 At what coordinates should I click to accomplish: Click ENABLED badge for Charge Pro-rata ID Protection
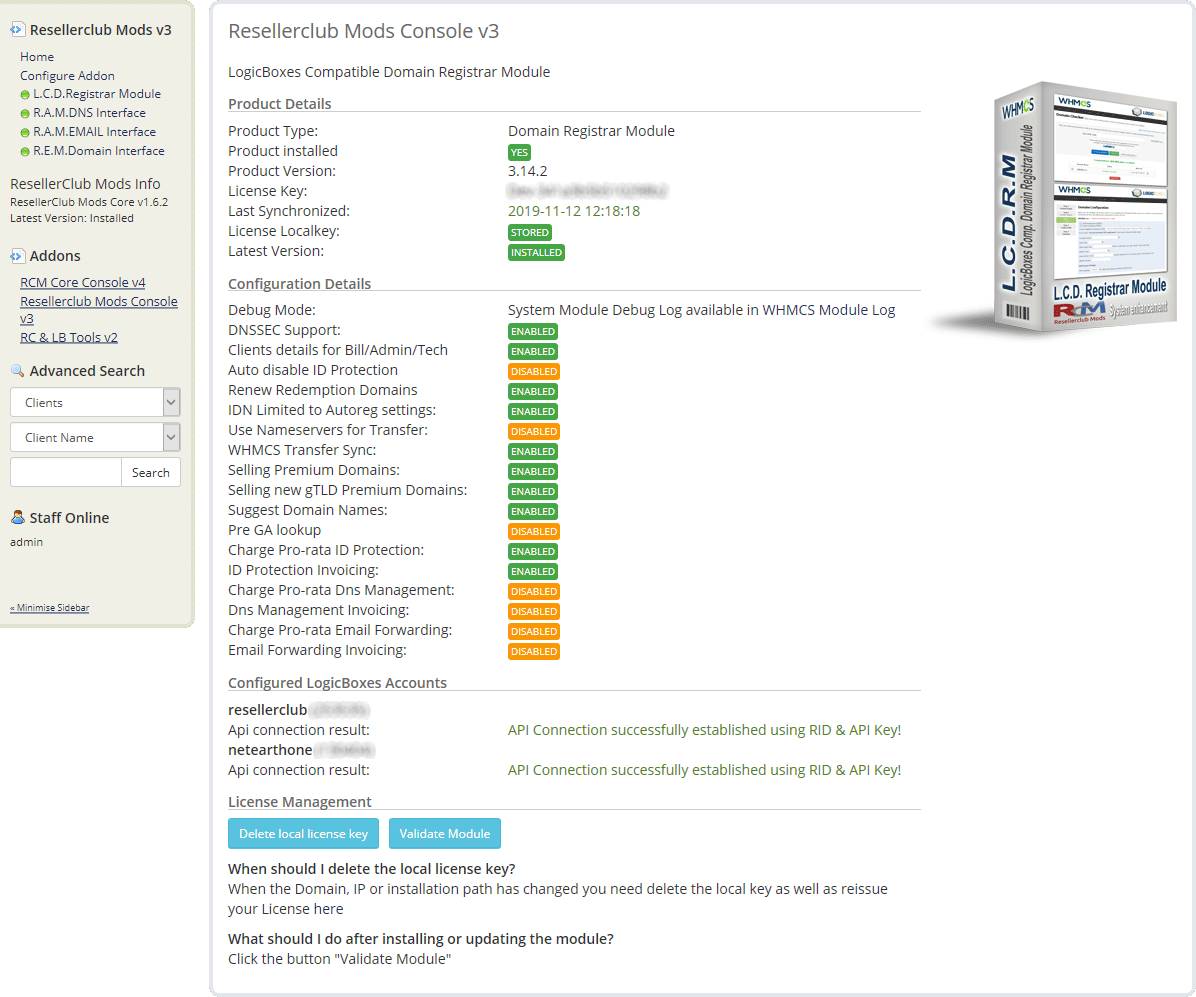[533, 552]
